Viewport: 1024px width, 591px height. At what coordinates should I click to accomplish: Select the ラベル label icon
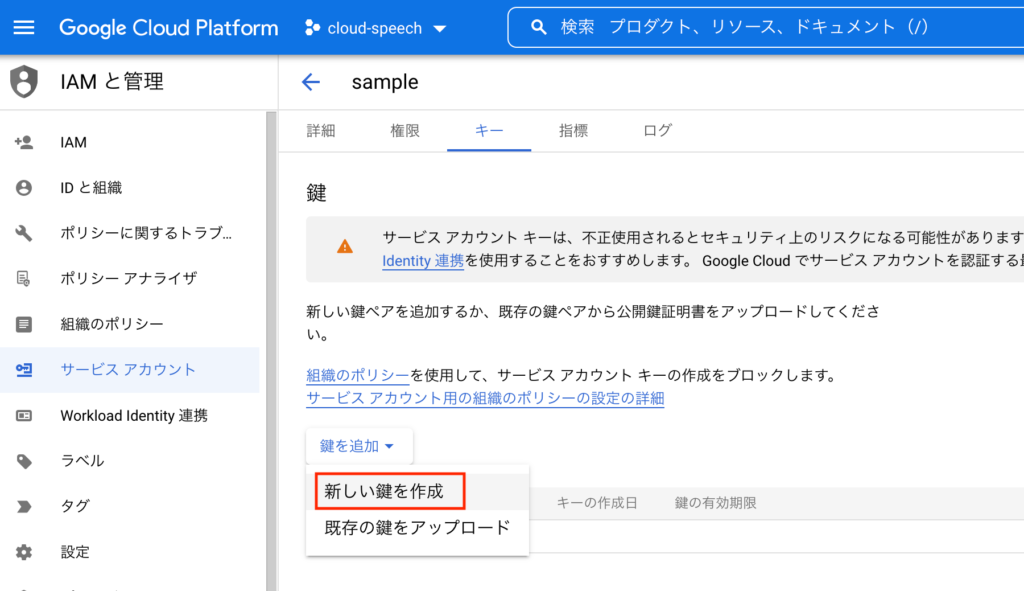pos(25,460)
